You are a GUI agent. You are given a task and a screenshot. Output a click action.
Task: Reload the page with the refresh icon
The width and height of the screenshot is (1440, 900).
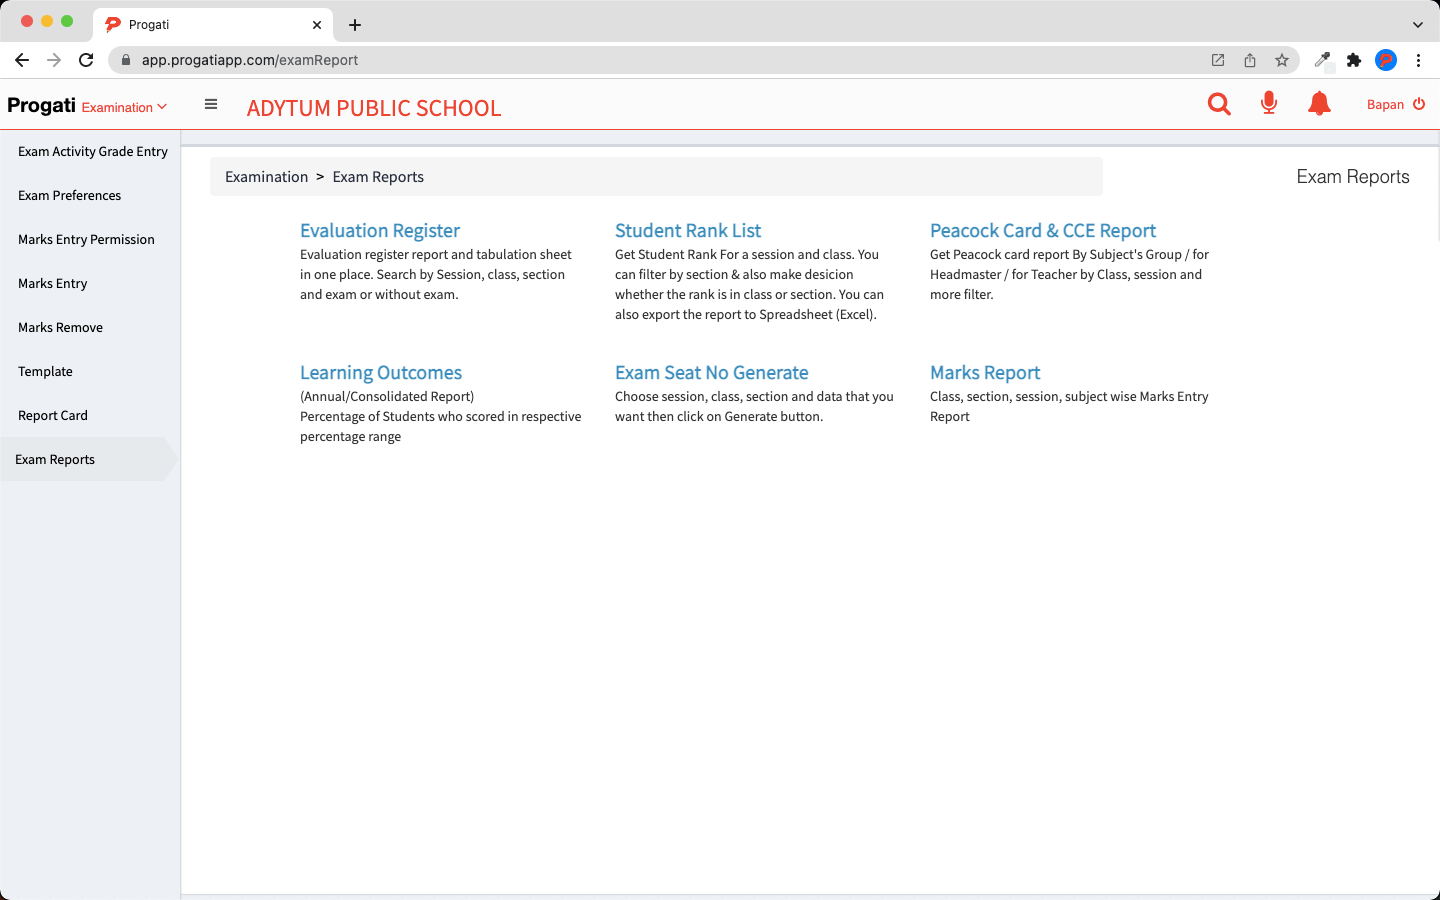point(86,60)
